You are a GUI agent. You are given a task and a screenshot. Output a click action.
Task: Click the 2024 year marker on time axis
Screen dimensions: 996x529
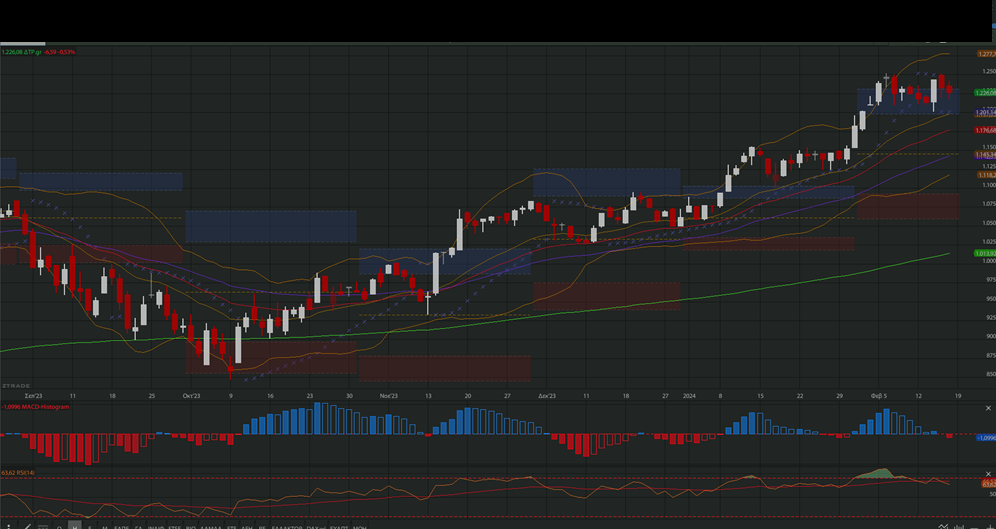coord(689,396)
